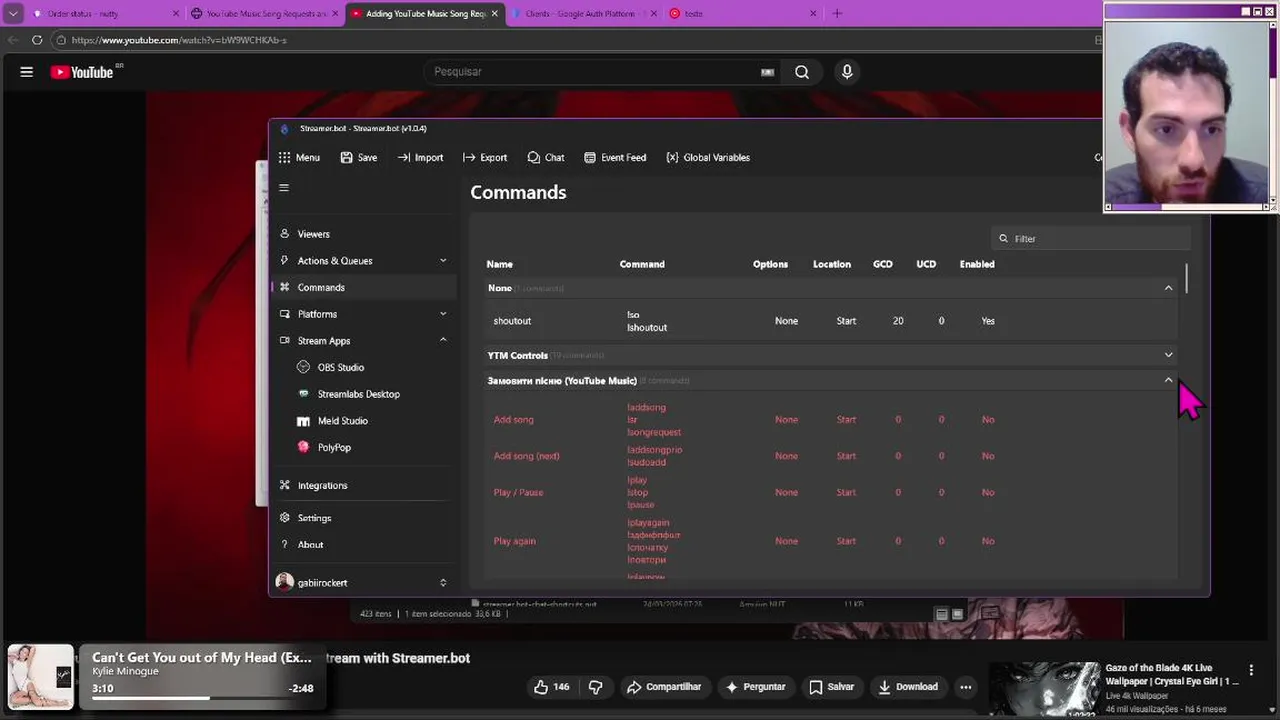The width and height of the screenshot is (1280, 720).
Task: Like the video with the thumbs up
Action: tap(551, 687)
